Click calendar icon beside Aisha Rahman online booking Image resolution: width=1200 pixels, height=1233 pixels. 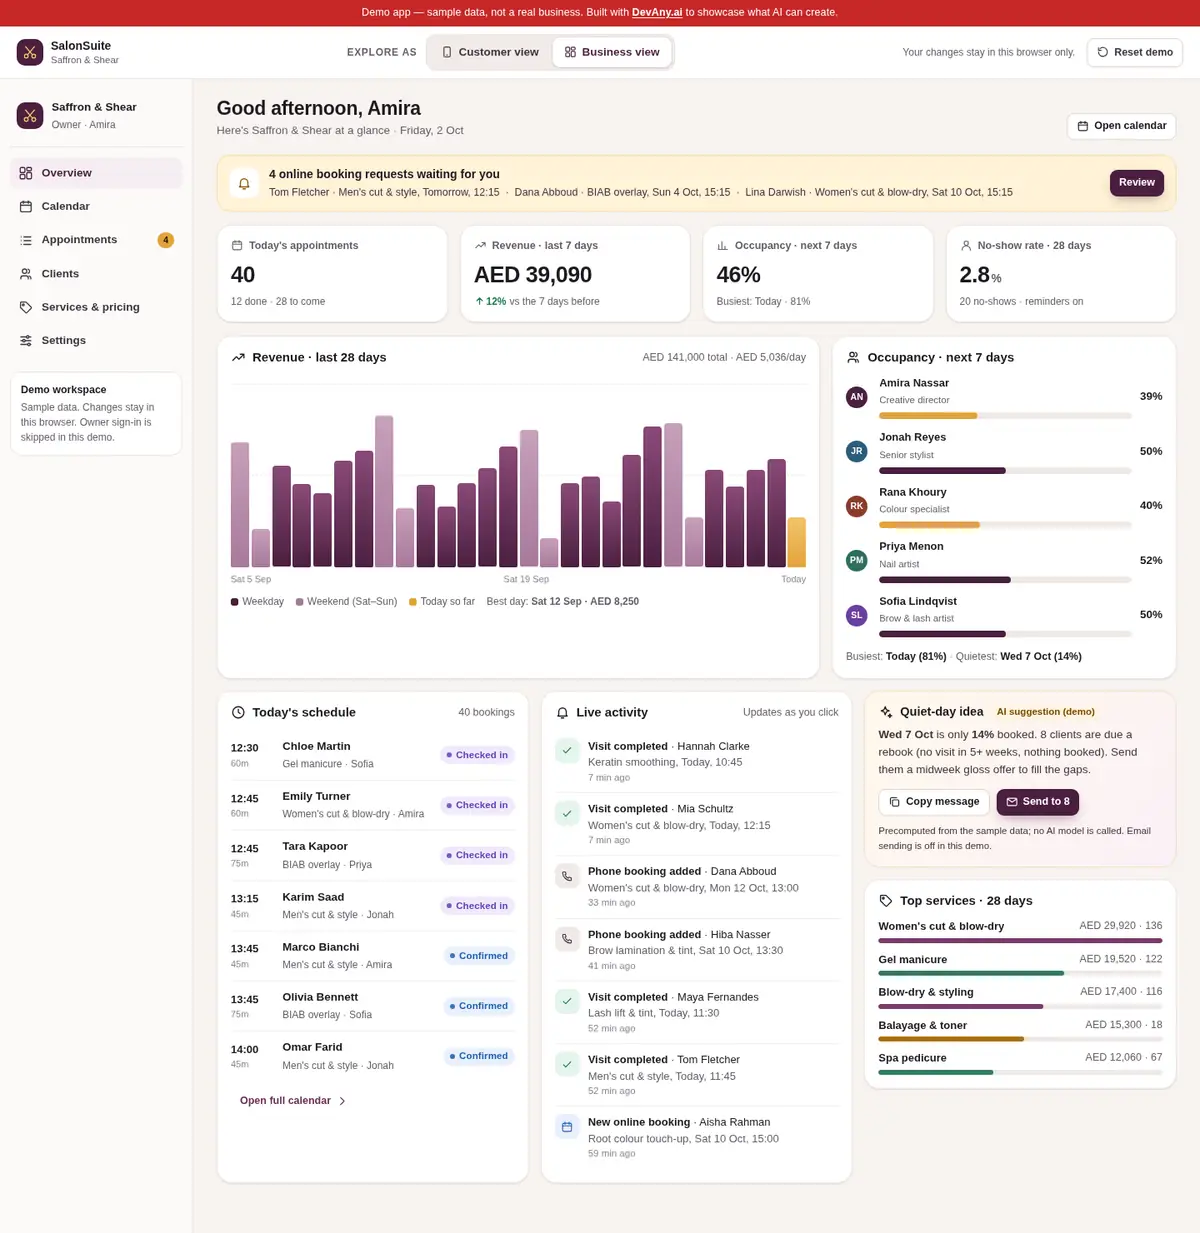coord(567,1127)
